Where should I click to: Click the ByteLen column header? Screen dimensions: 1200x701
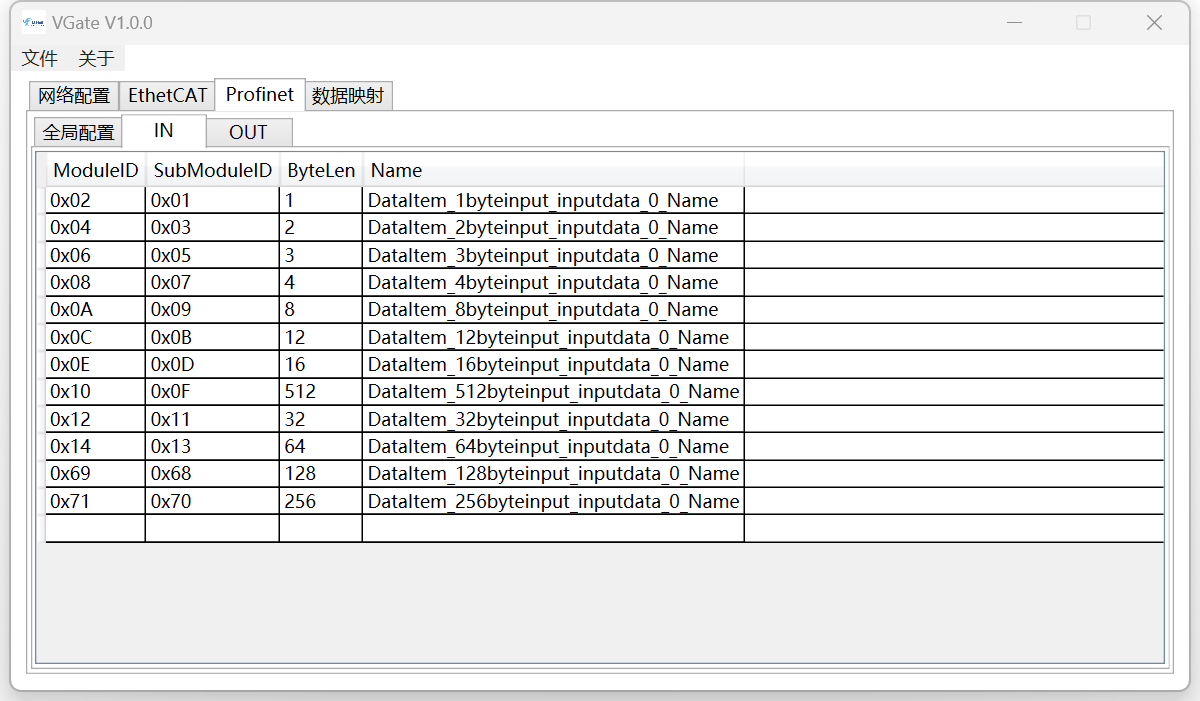tap(321, 170)
